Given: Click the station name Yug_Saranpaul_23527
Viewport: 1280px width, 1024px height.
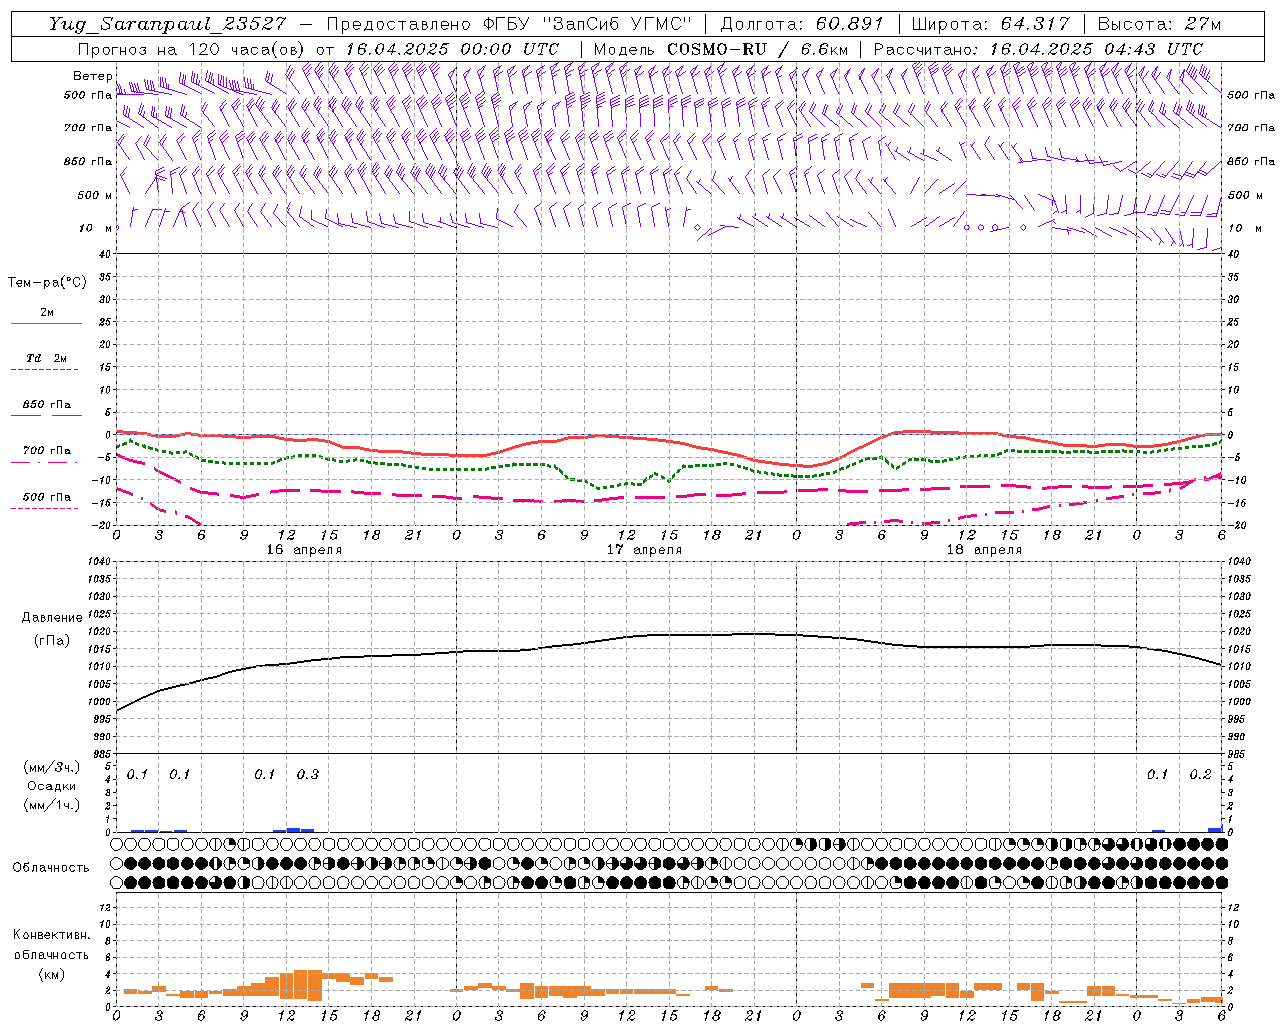Looking at the screenshot, I should tap(170, 24).
